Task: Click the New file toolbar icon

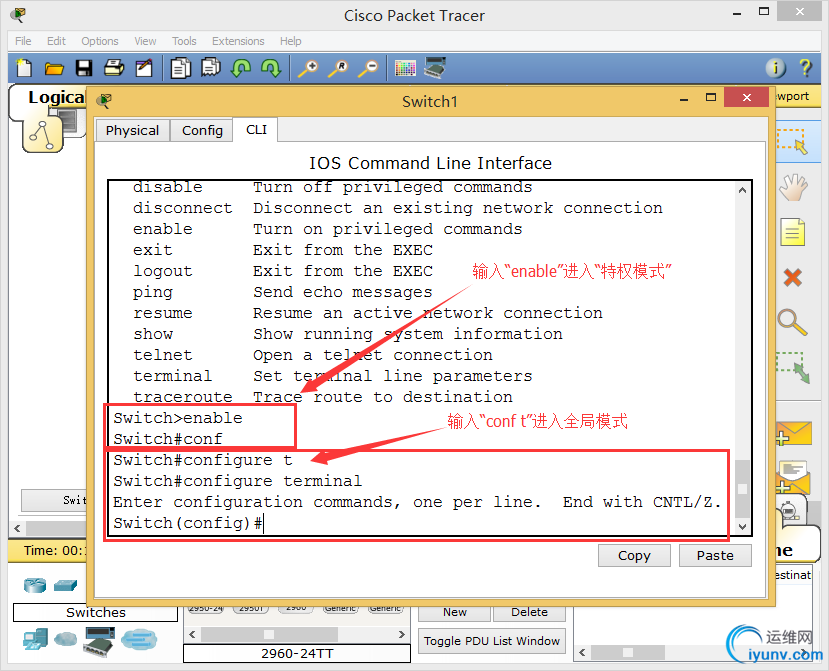Action: pyautogui.click(x=24, y=68)
